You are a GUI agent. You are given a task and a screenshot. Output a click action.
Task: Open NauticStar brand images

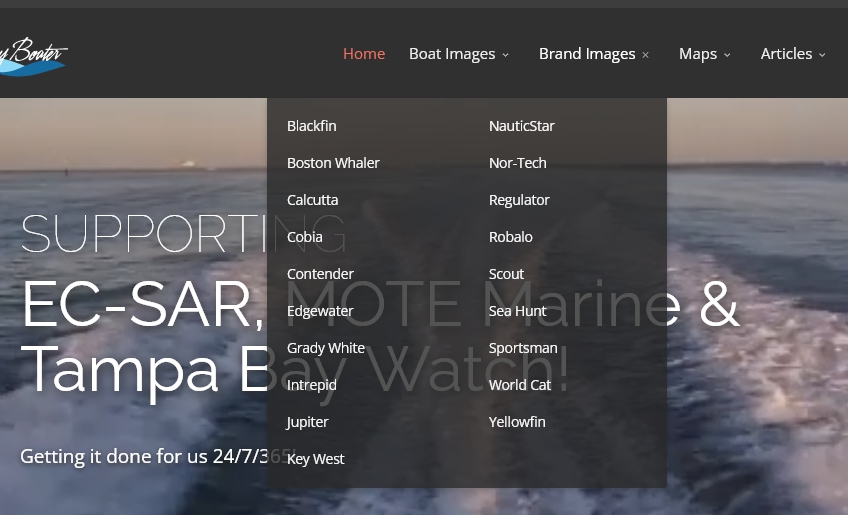521,126
